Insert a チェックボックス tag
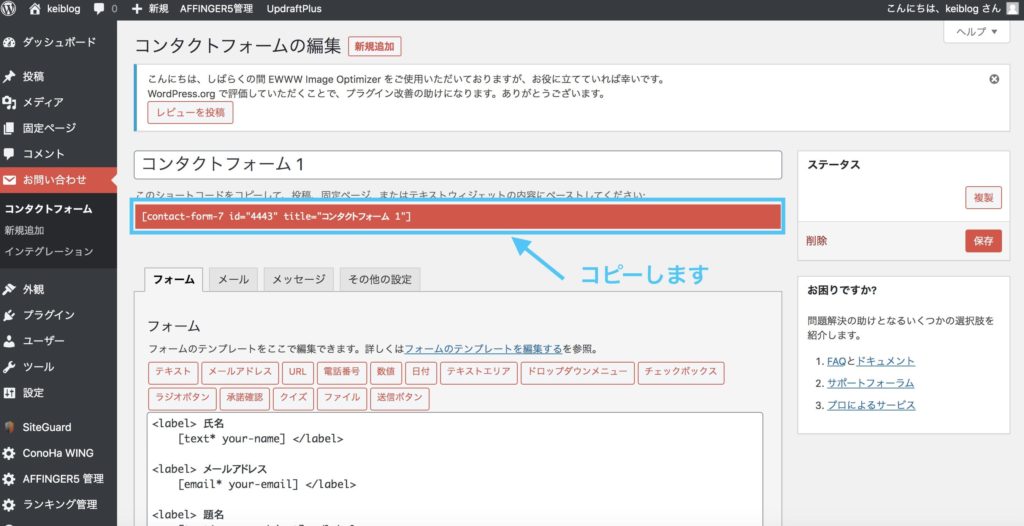The width and height of the screenshot is (1024, 526). point(681,372)
